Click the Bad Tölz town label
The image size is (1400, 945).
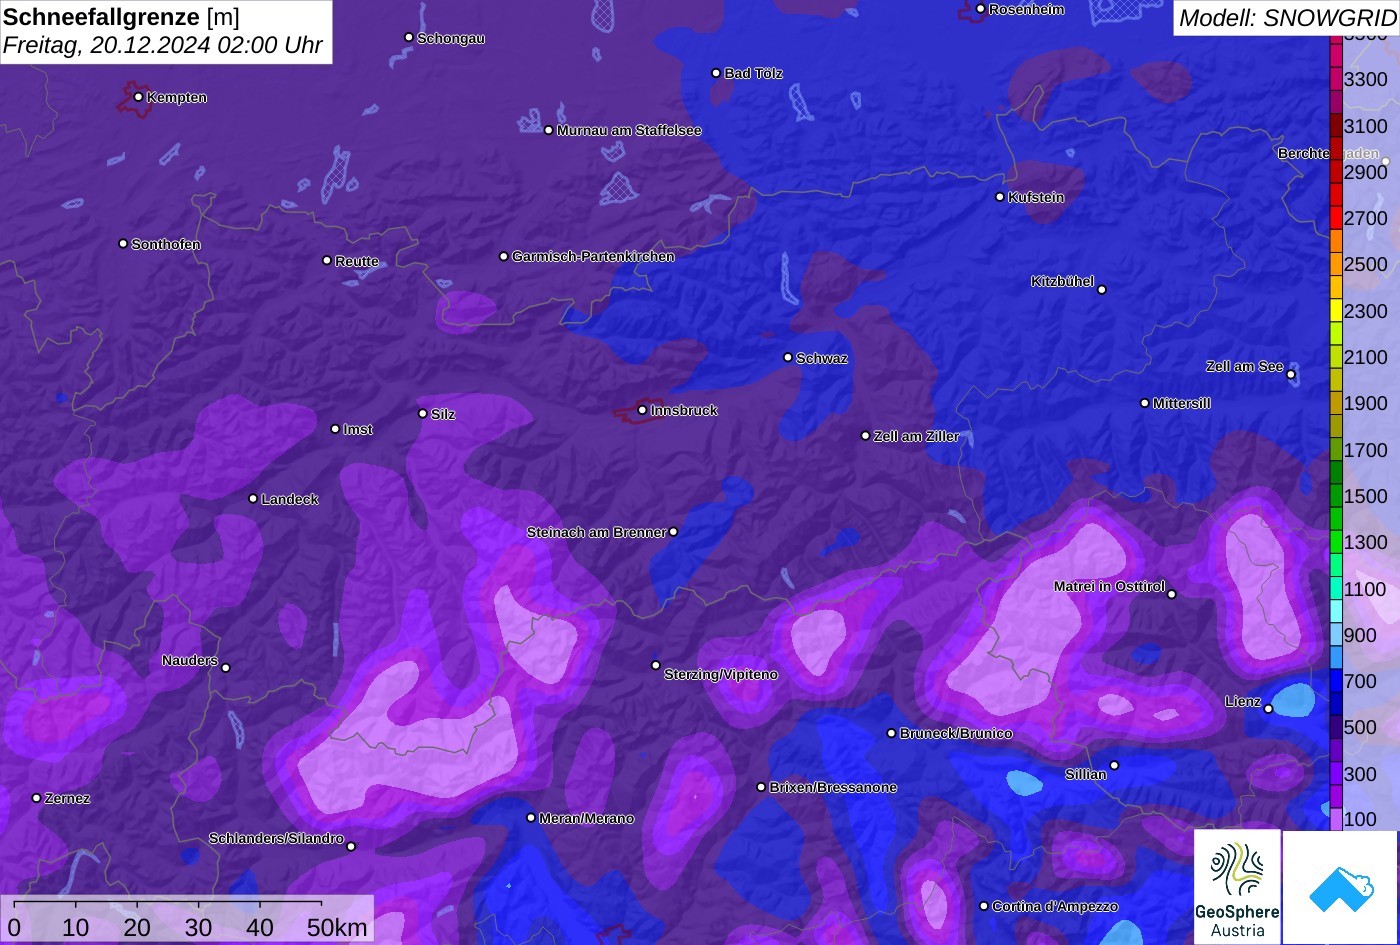coord(754,73)
